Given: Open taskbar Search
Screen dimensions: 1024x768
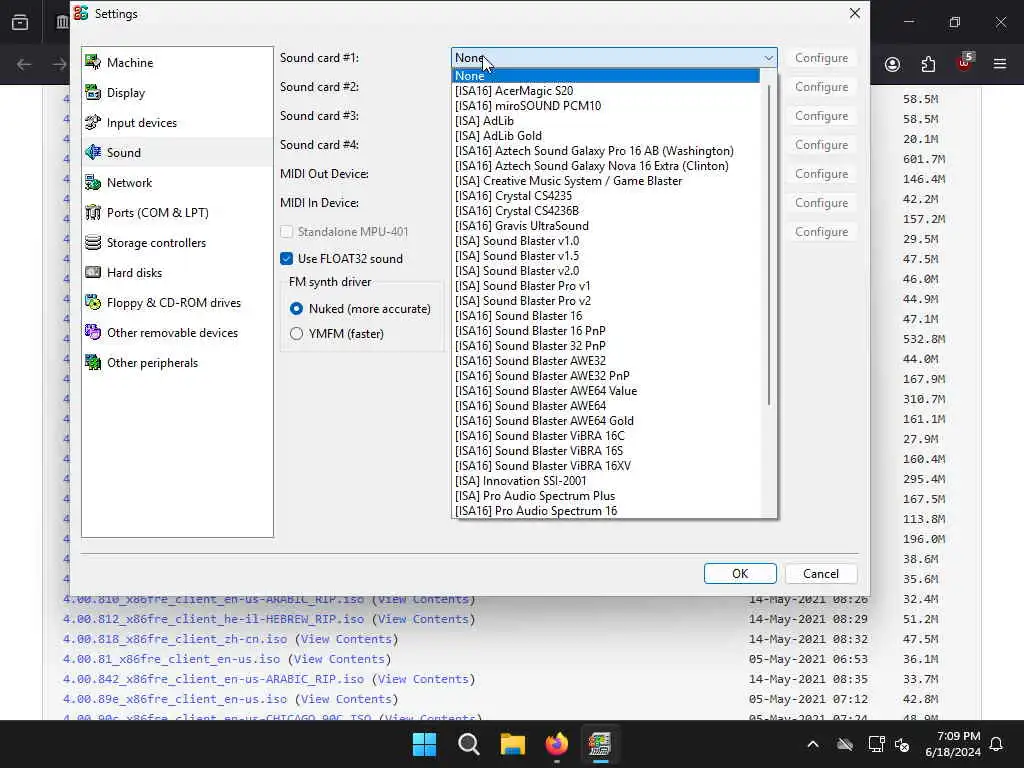Looking at the screenshot, I should pos(468,744).
